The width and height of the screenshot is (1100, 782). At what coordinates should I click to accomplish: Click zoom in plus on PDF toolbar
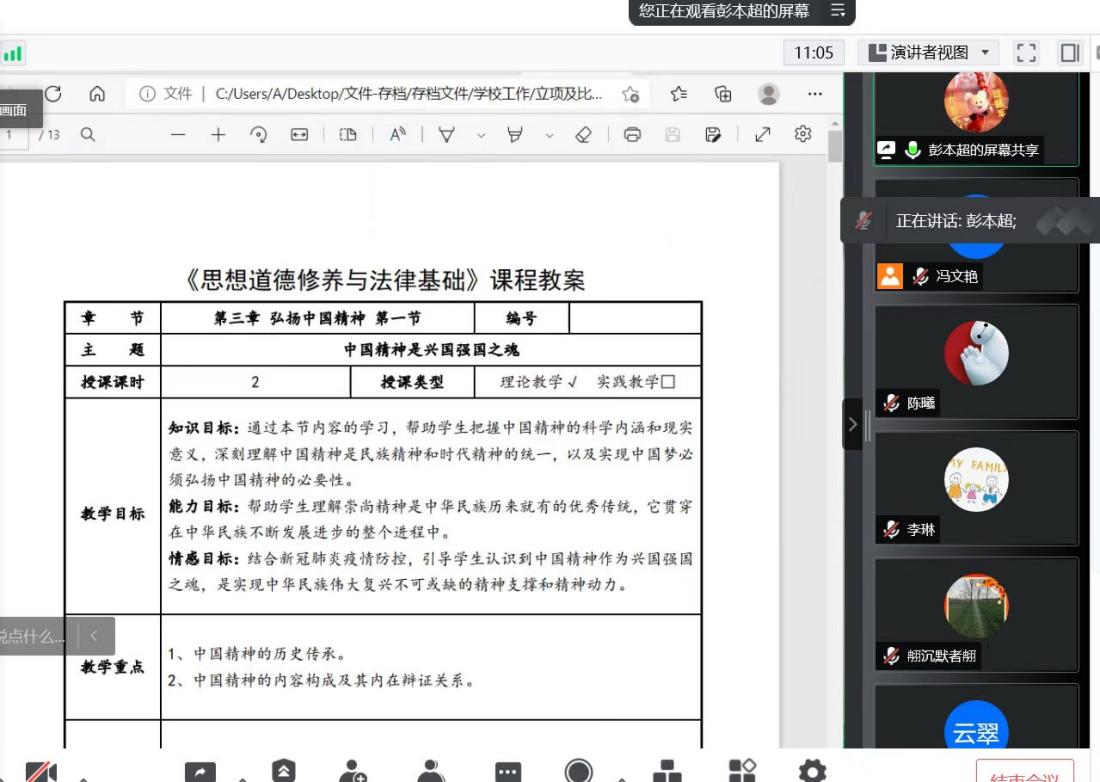click(218, 134)
